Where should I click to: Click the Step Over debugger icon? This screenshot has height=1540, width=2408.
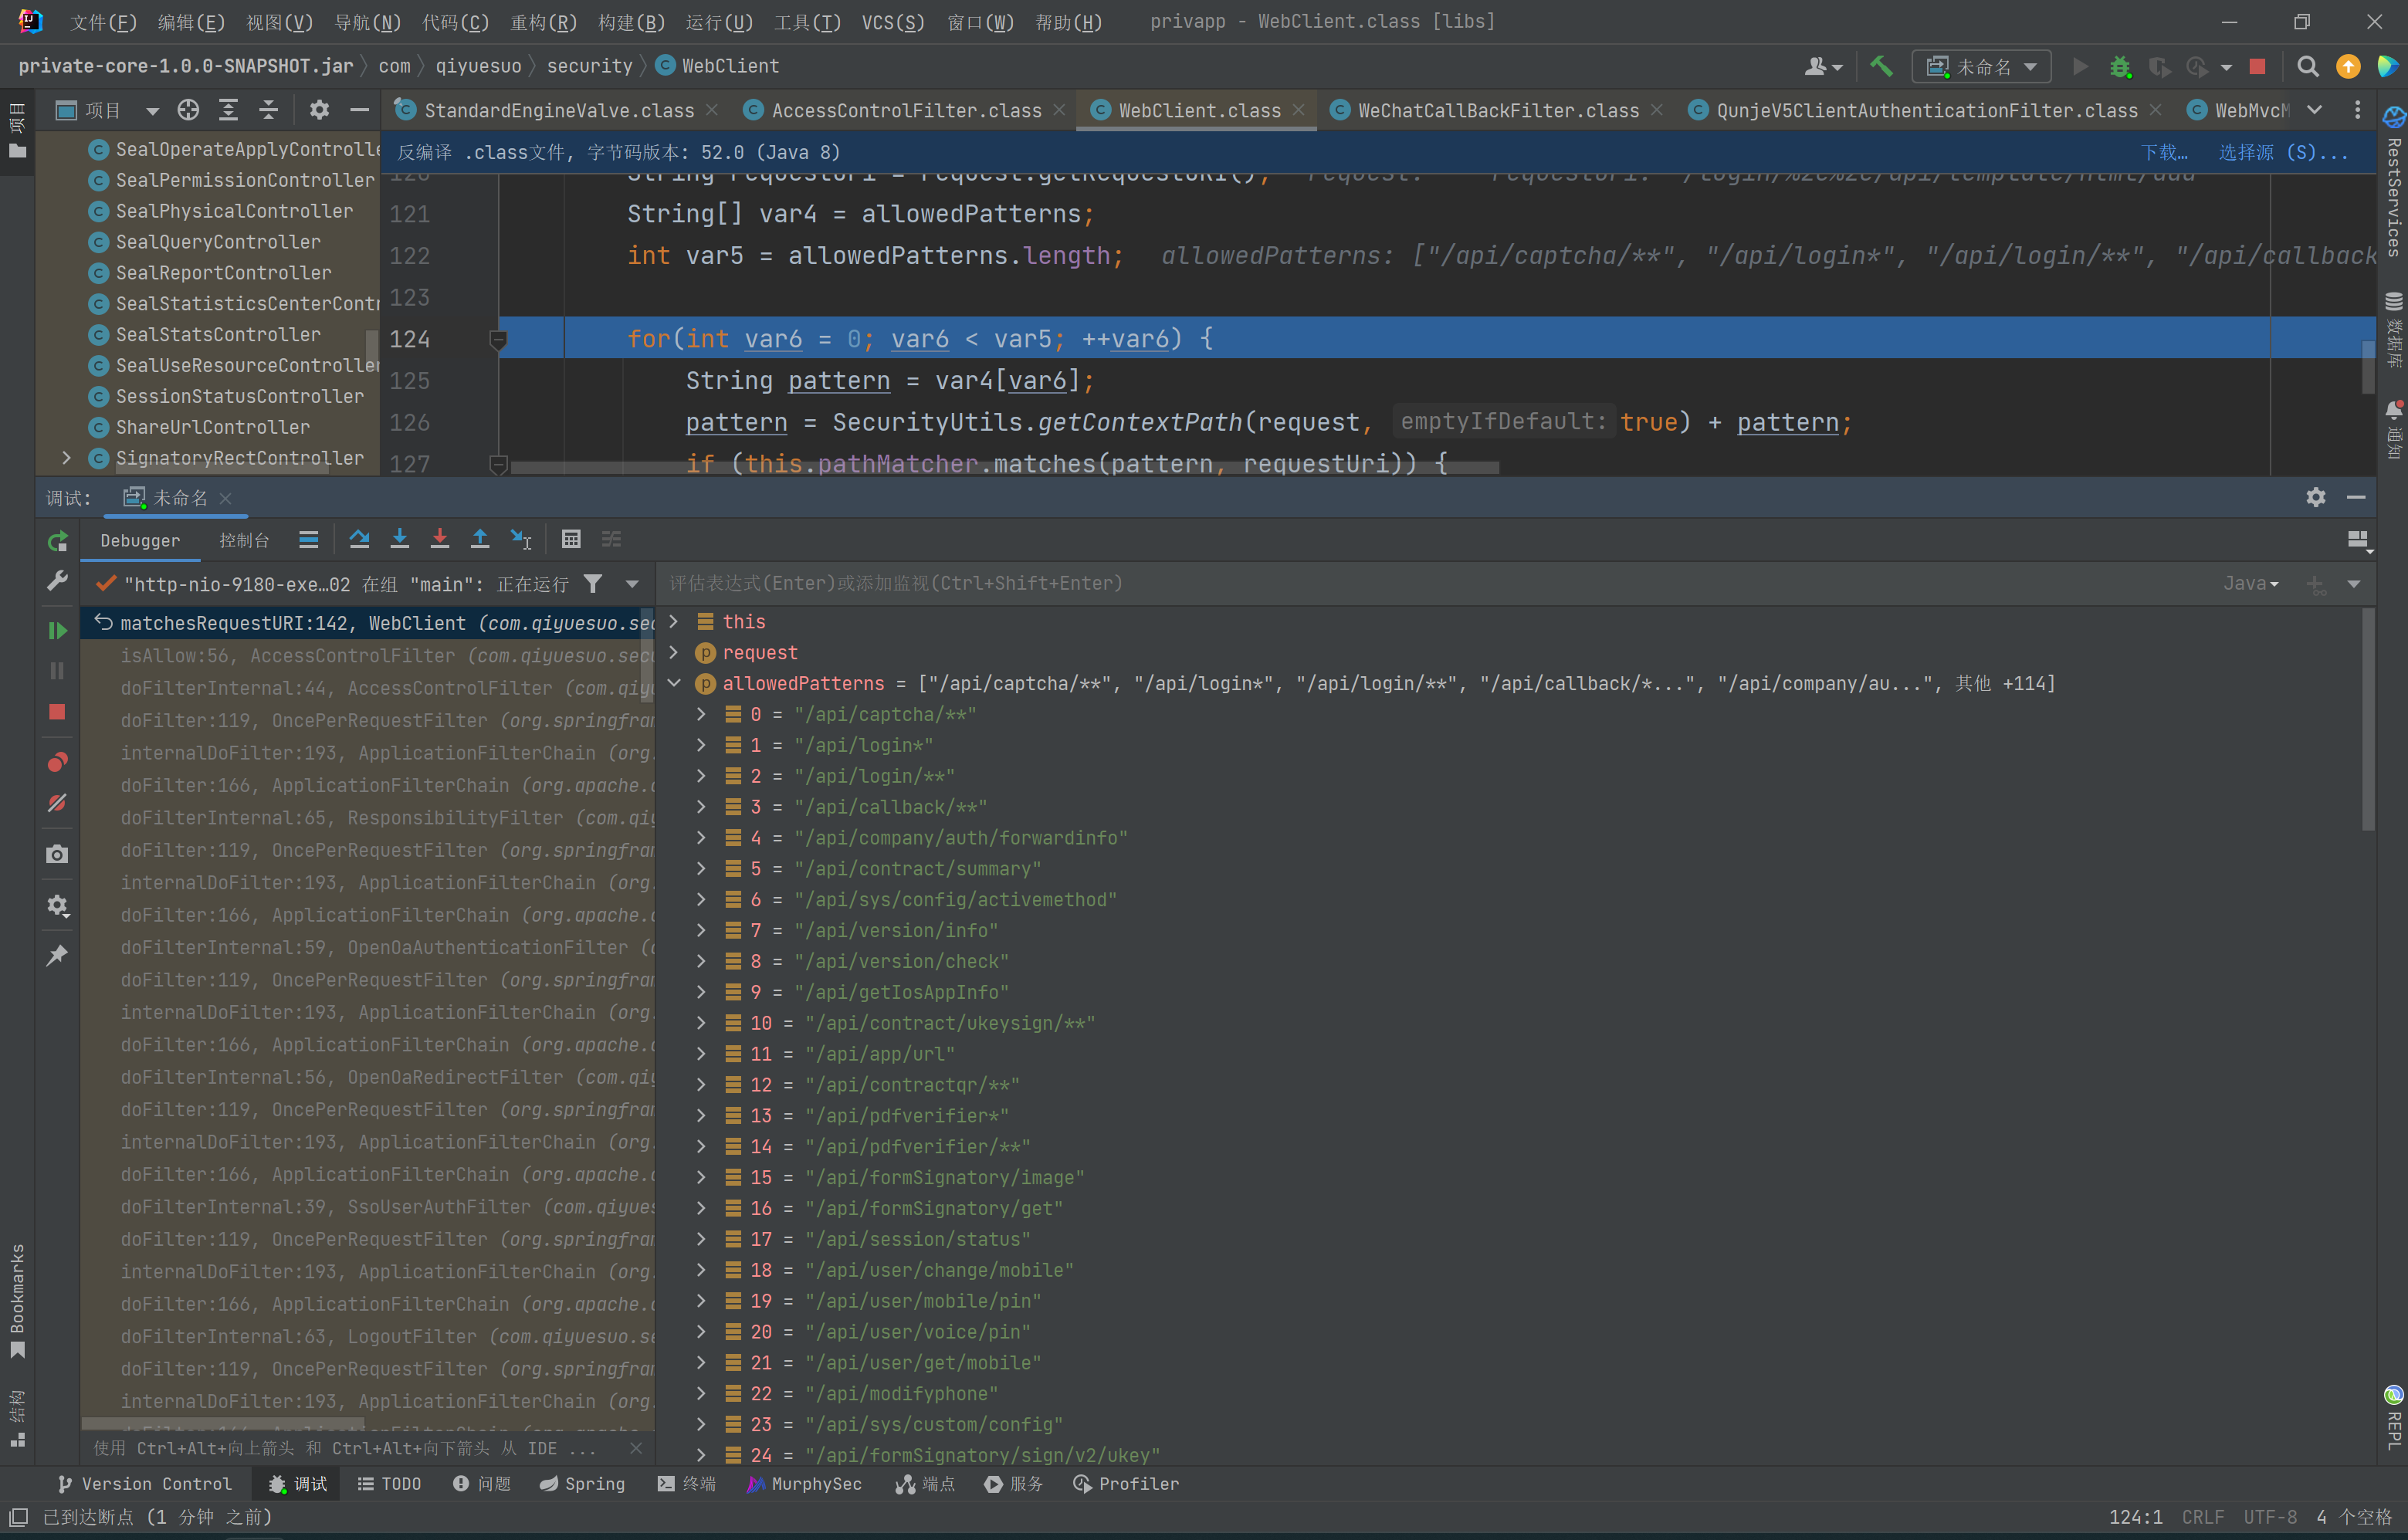359,540
